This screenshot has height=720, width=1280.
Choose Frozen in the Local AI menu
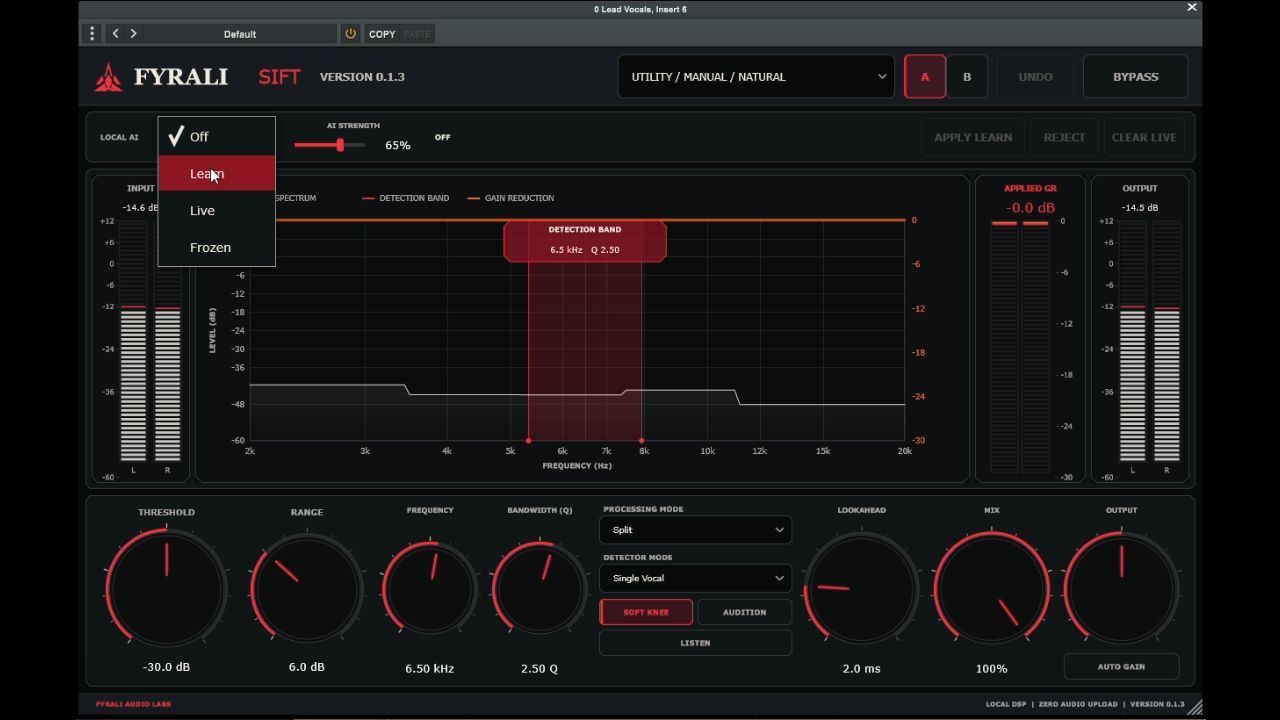click(x=216, y=248)
